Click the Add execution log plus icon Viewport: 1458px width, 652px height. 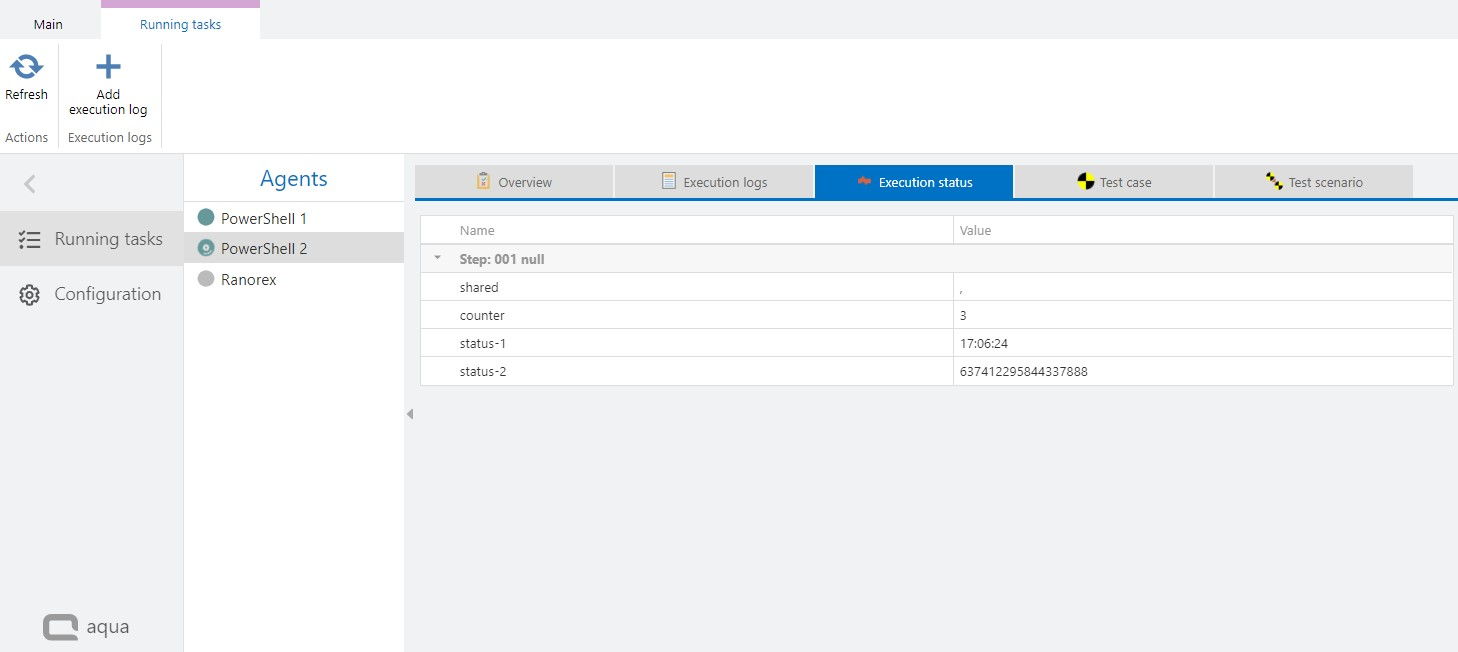pyautogui.click(x=108, y=68)
